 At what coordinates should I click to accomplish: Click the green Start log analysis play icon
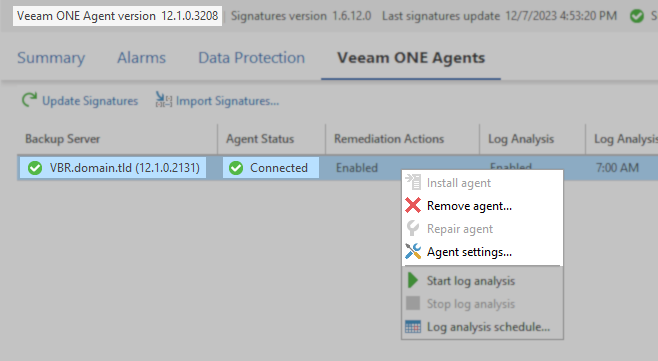click(x=413, y=280)
